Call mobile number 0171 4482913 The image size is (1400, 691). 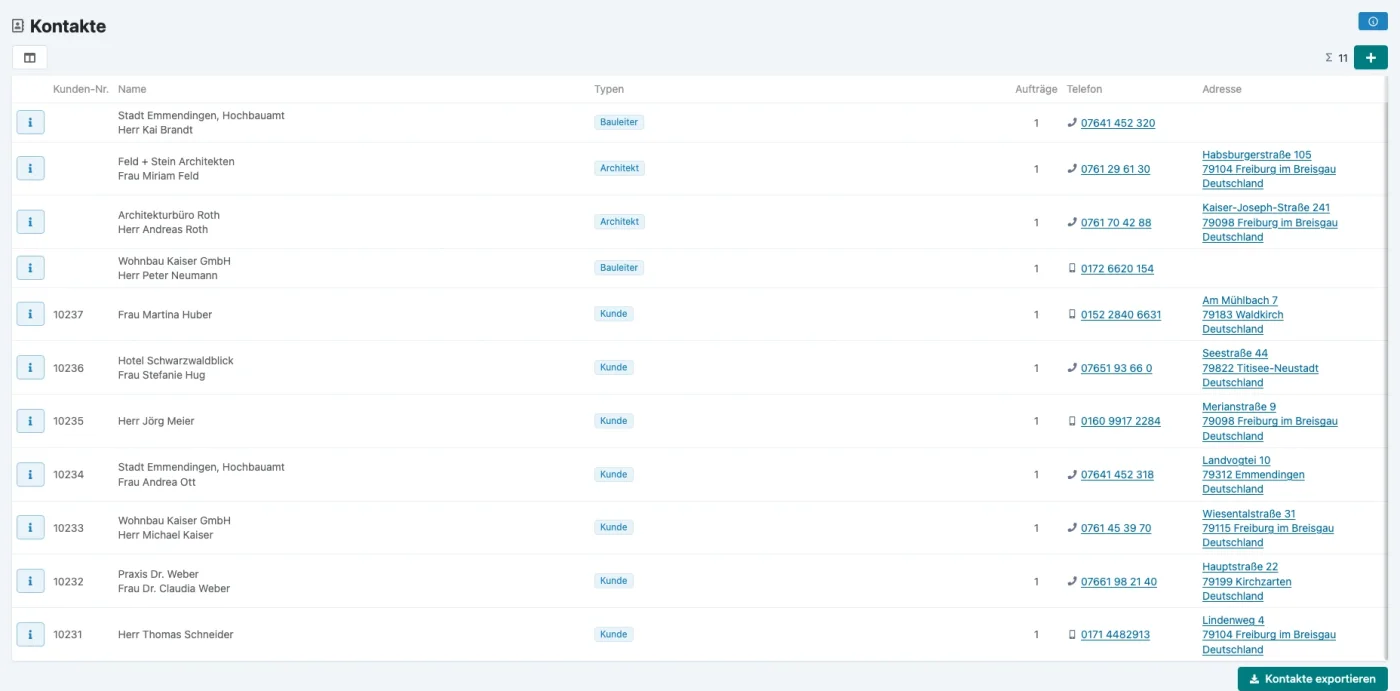1115,635
